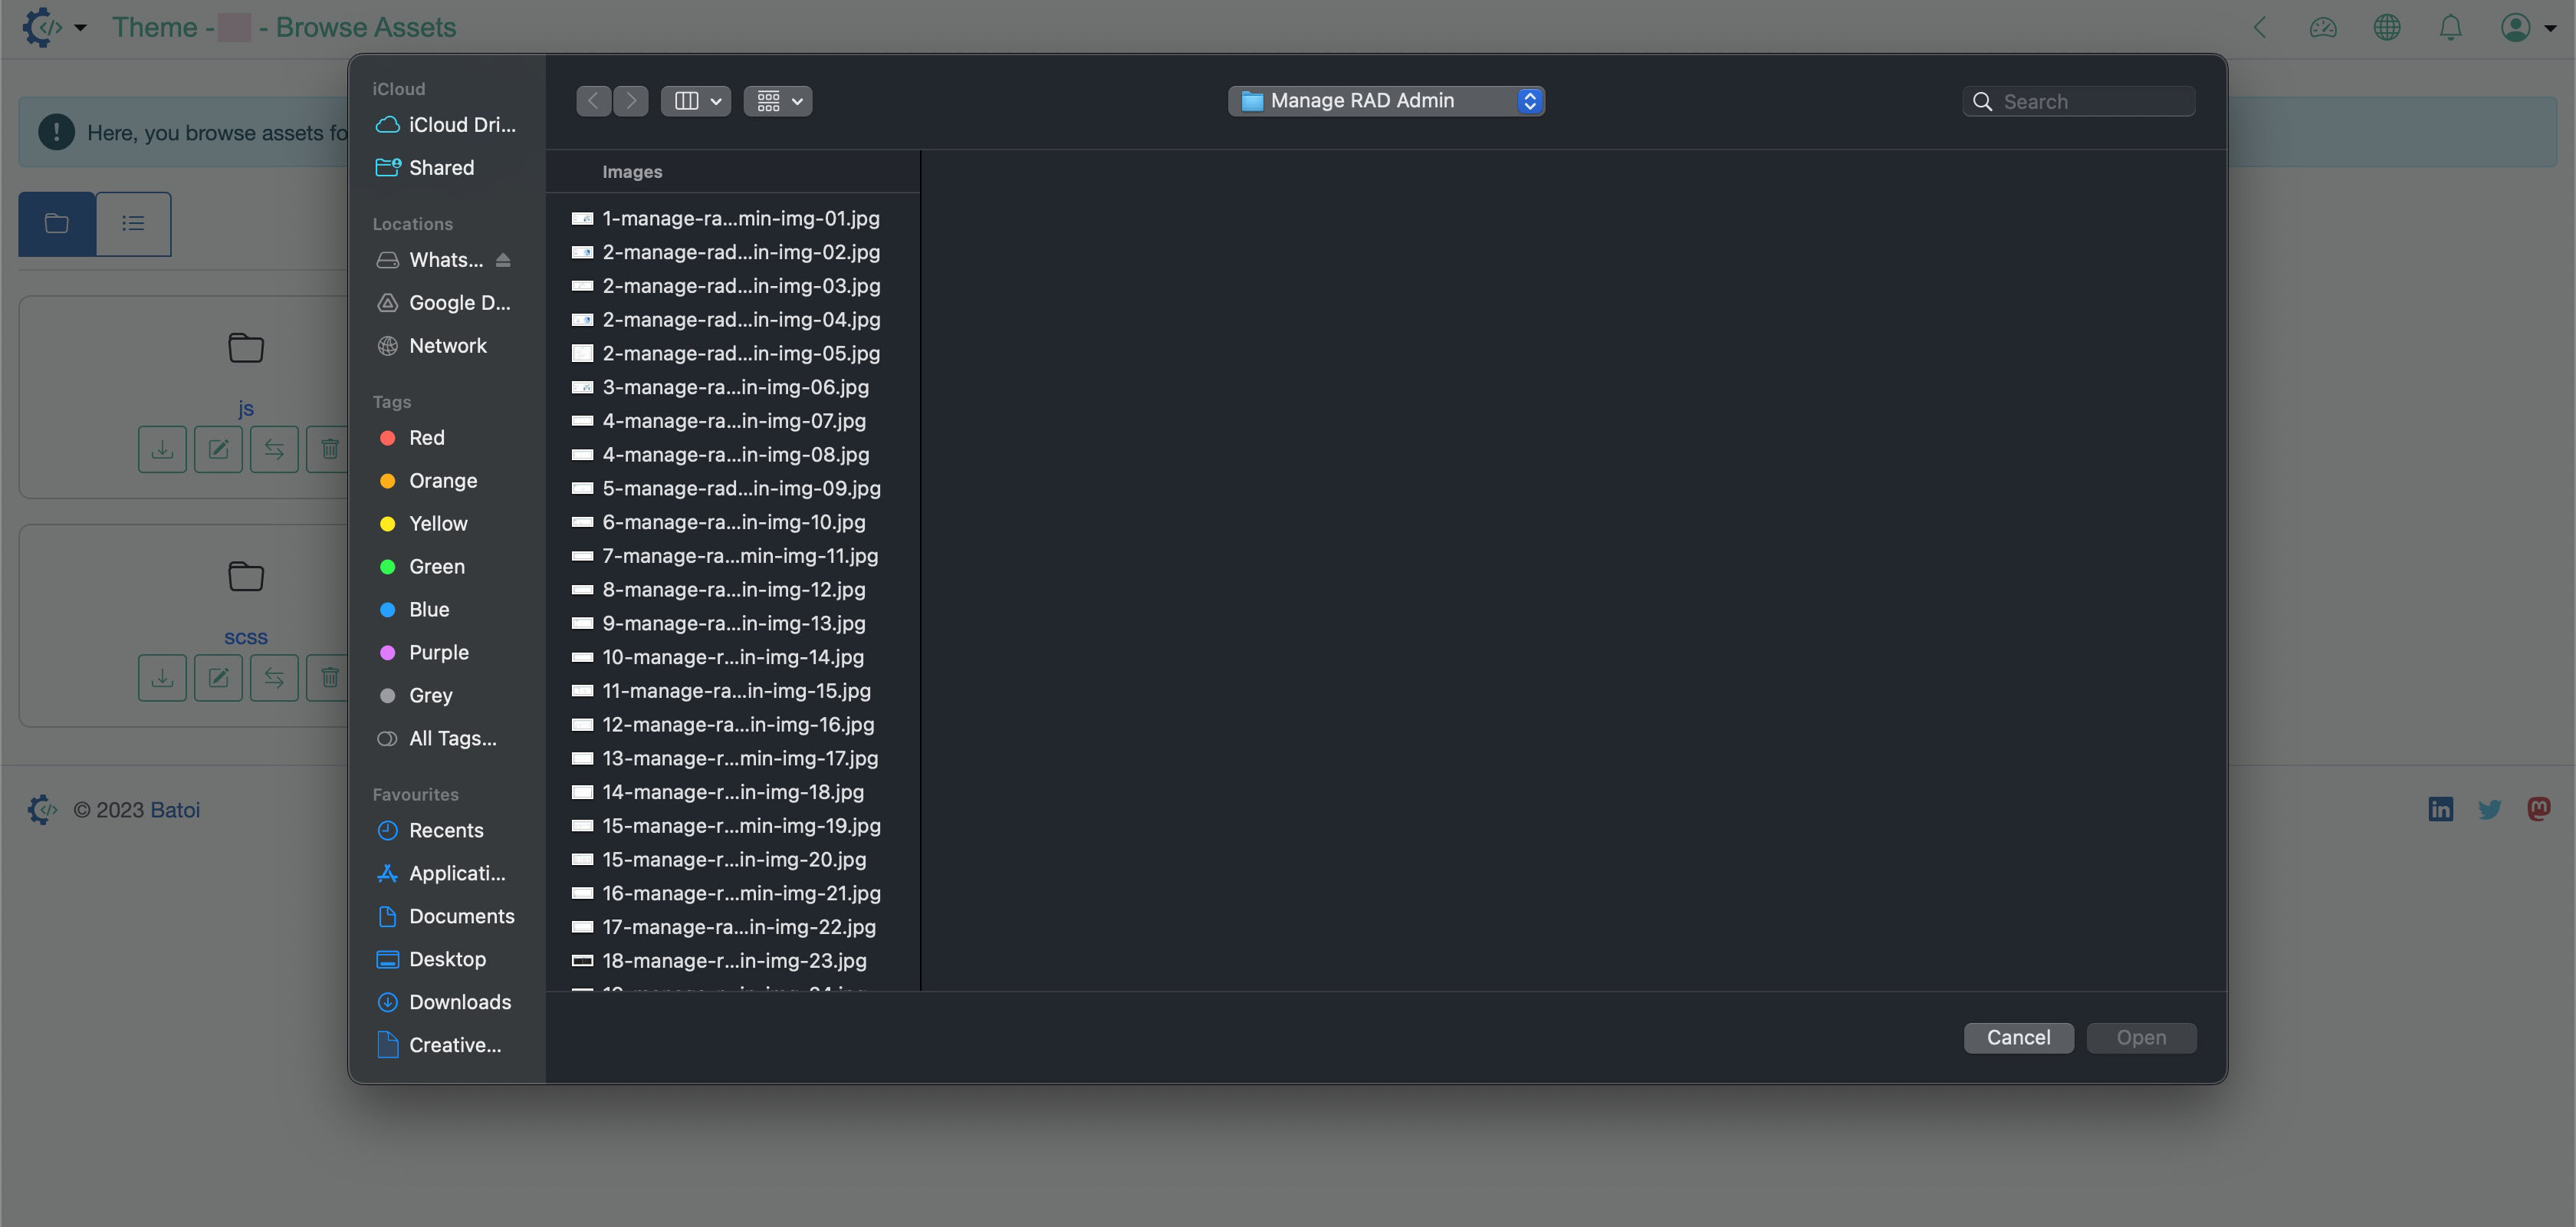Toggle Yellow tag in sidebar tags

tap(437, 522)
